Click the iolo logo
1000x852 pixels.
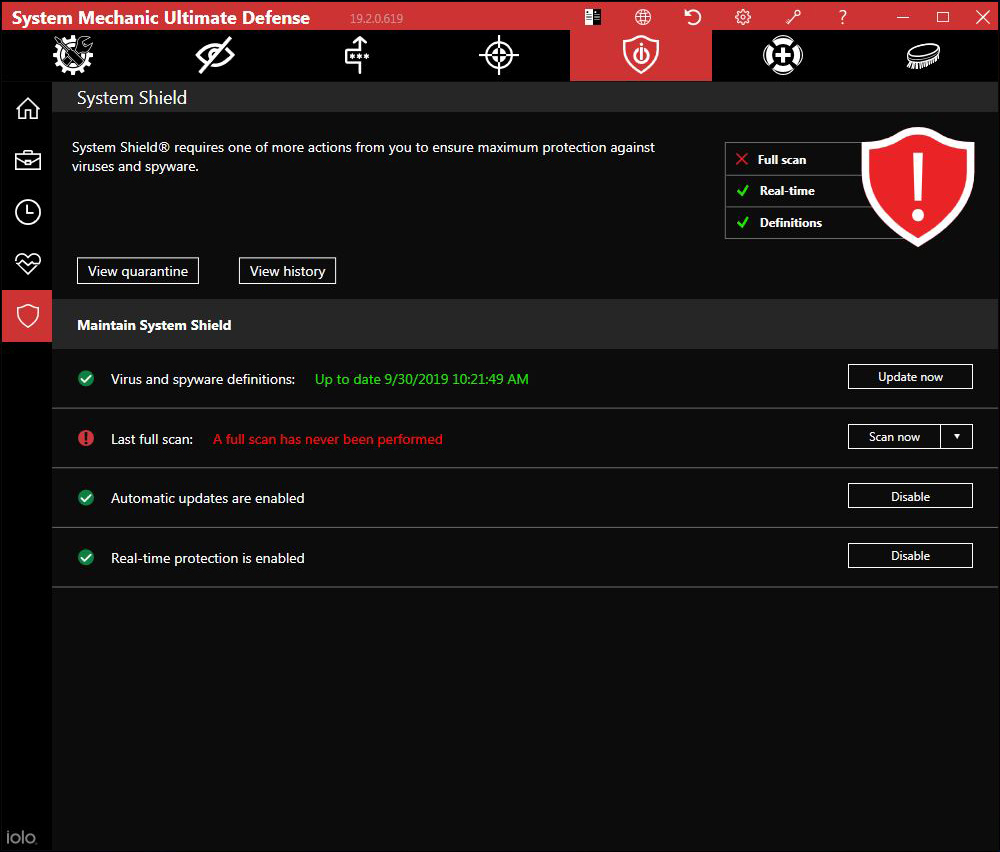click(21, 837)
